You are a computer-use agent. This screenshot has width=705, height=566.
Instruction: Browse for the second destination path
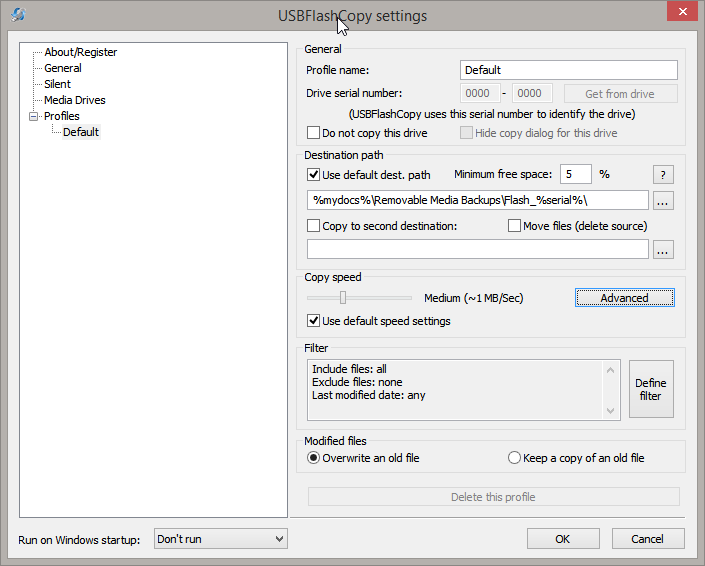point(663,250)
